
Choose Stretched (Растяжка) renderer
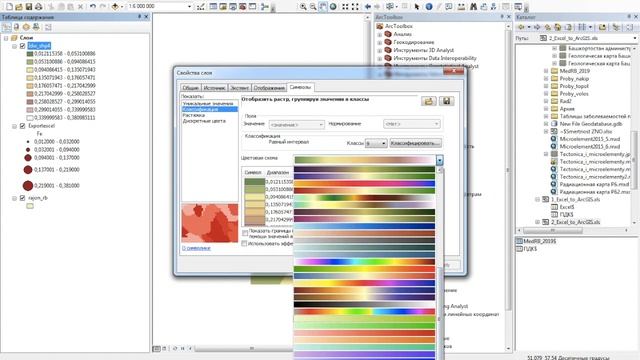[x=193, y=115]
